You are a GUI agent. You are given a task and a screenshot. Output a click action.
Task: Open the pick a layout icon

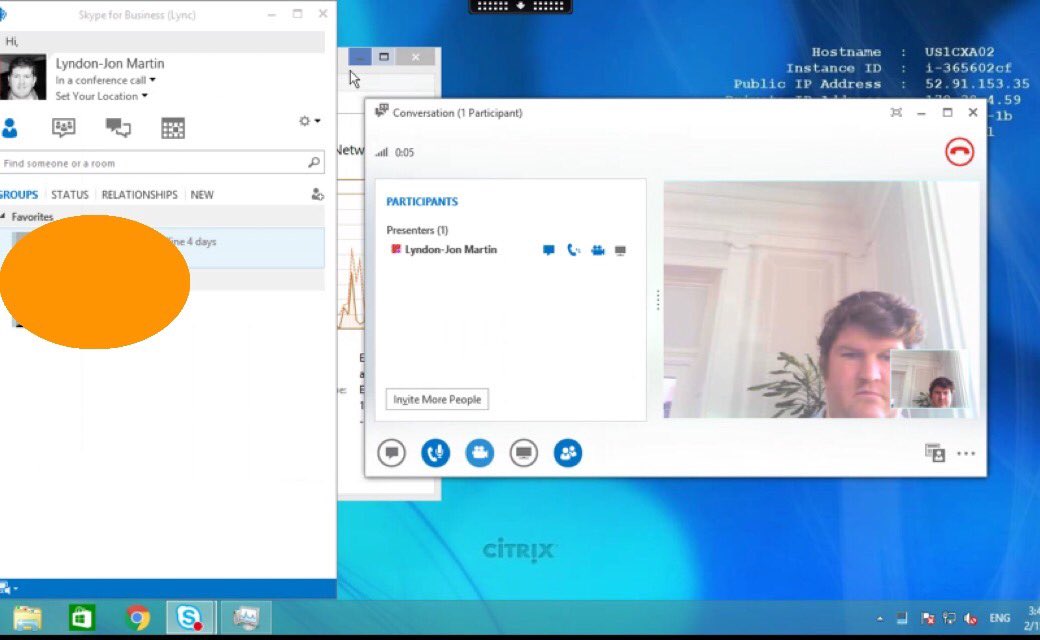(x=935, y=453)
